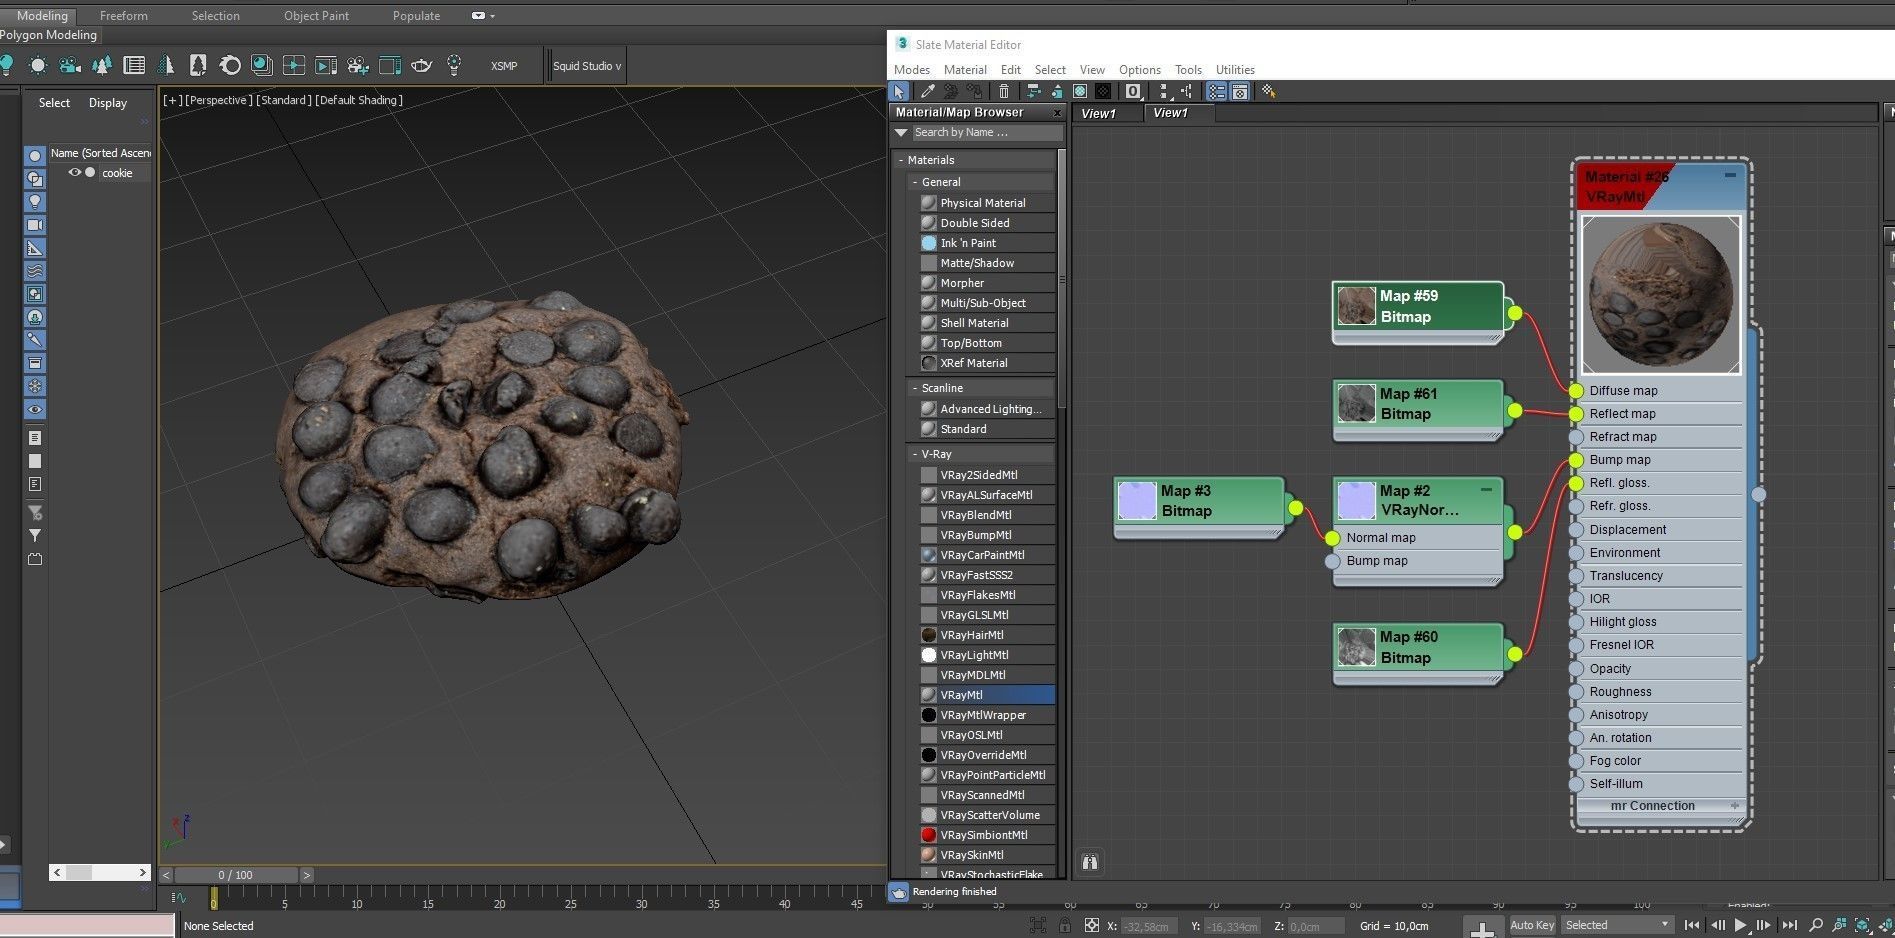Click the 0 / 100 time slider
The image size is (1895, 938).
pos(235,875)
